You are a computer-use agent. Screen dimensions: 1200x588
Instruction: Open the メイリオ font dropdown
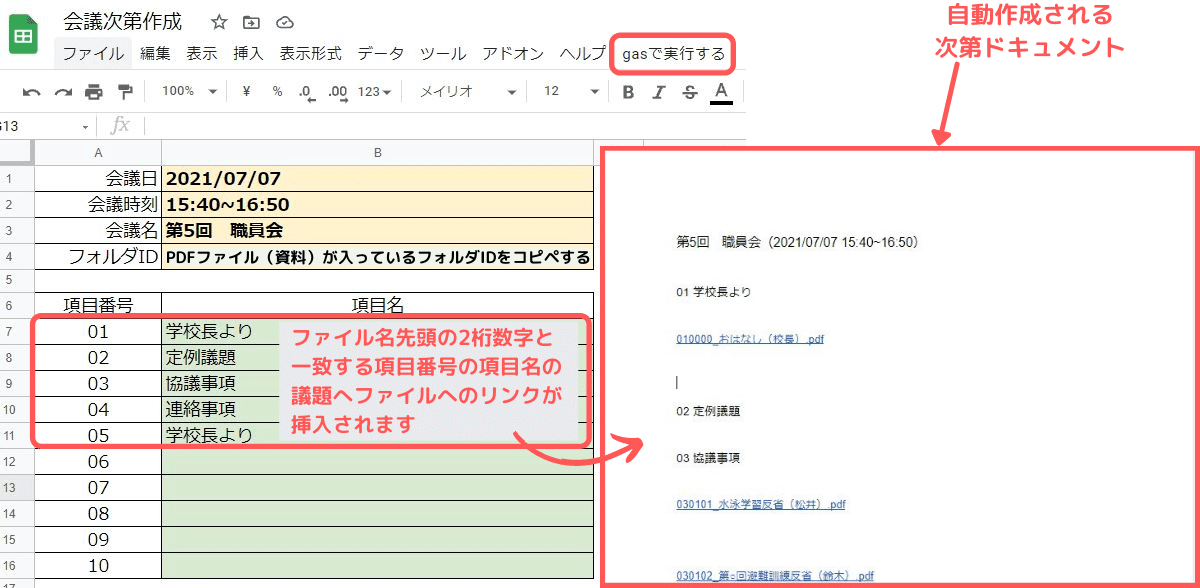click(x=470, y=92)
